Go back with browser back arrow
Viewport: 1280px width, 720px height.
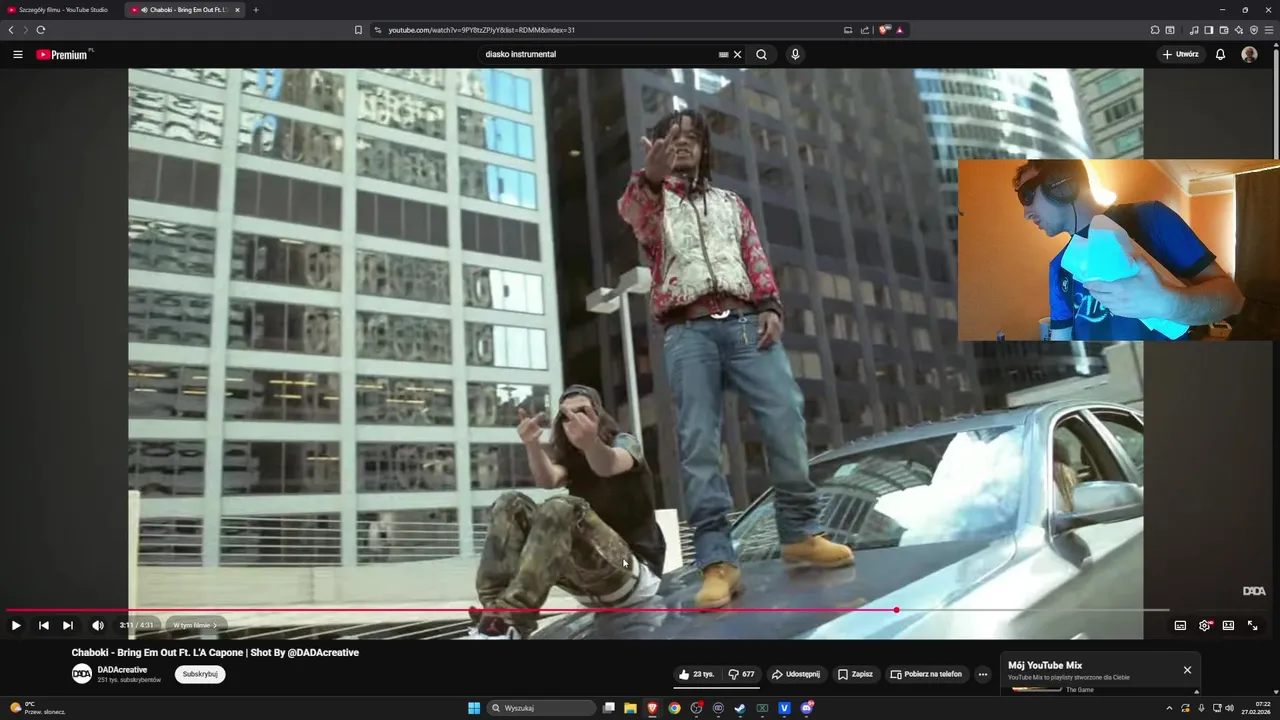pyautogui.click(x=11, y=30)
